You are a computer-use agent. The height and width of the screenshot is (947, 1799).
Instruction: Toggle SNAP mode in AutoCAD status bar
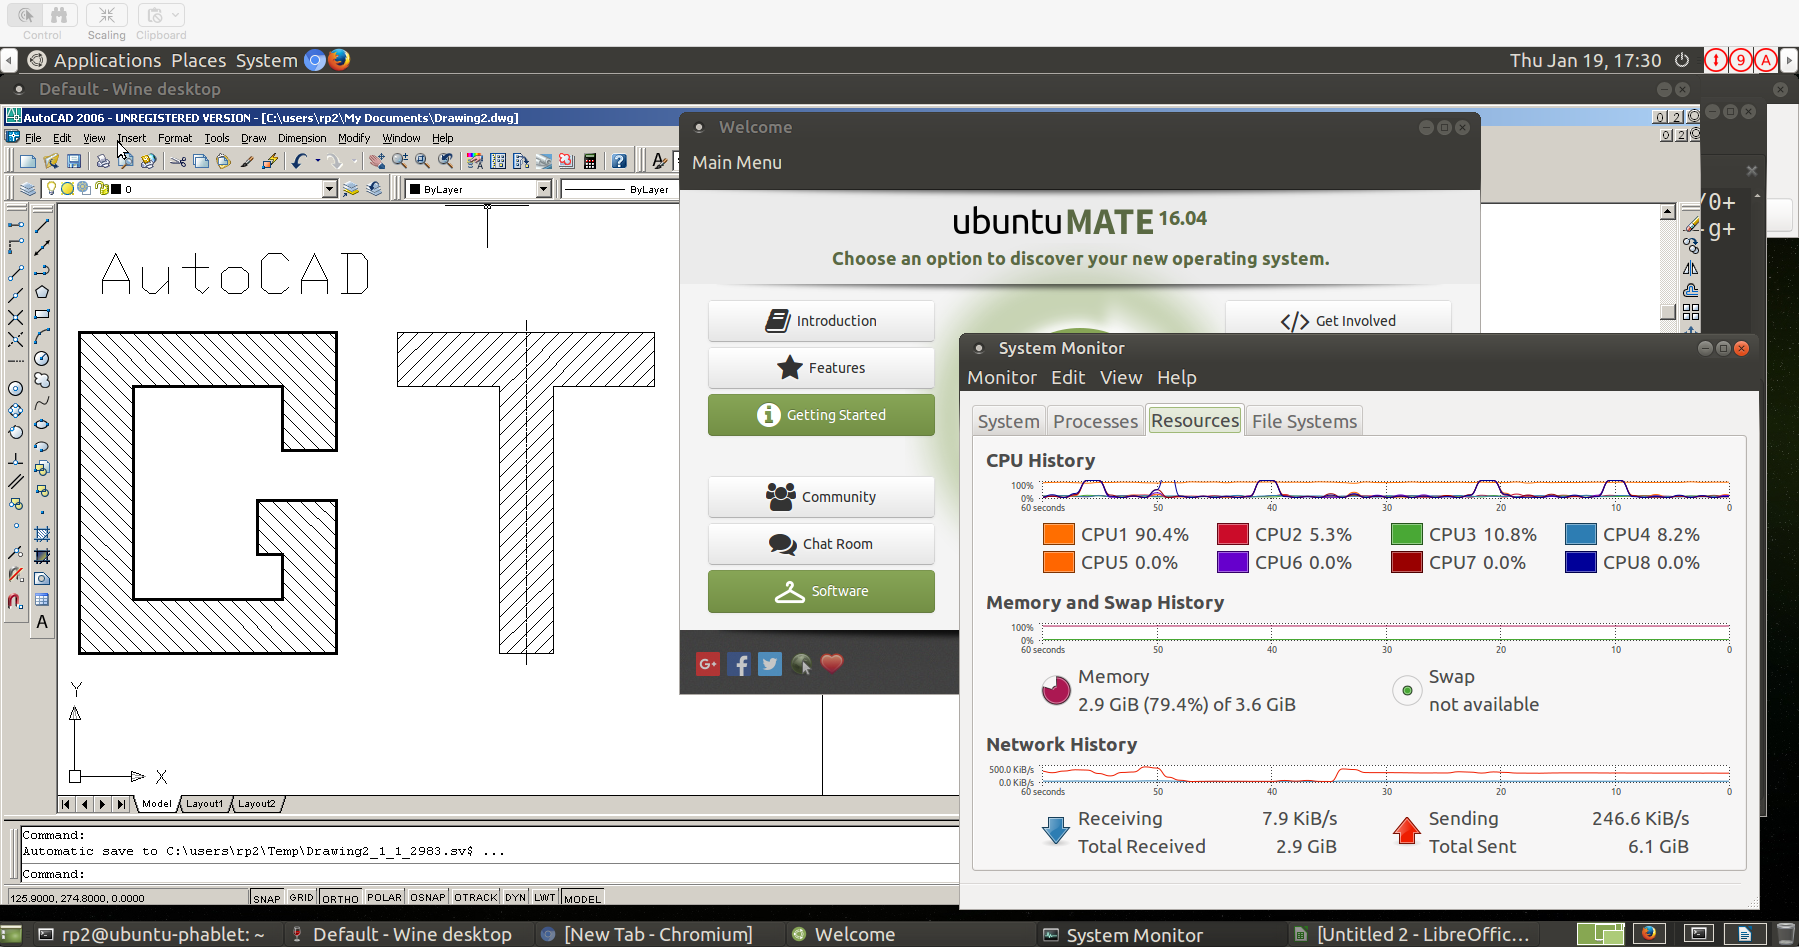[x=267, y=898]
